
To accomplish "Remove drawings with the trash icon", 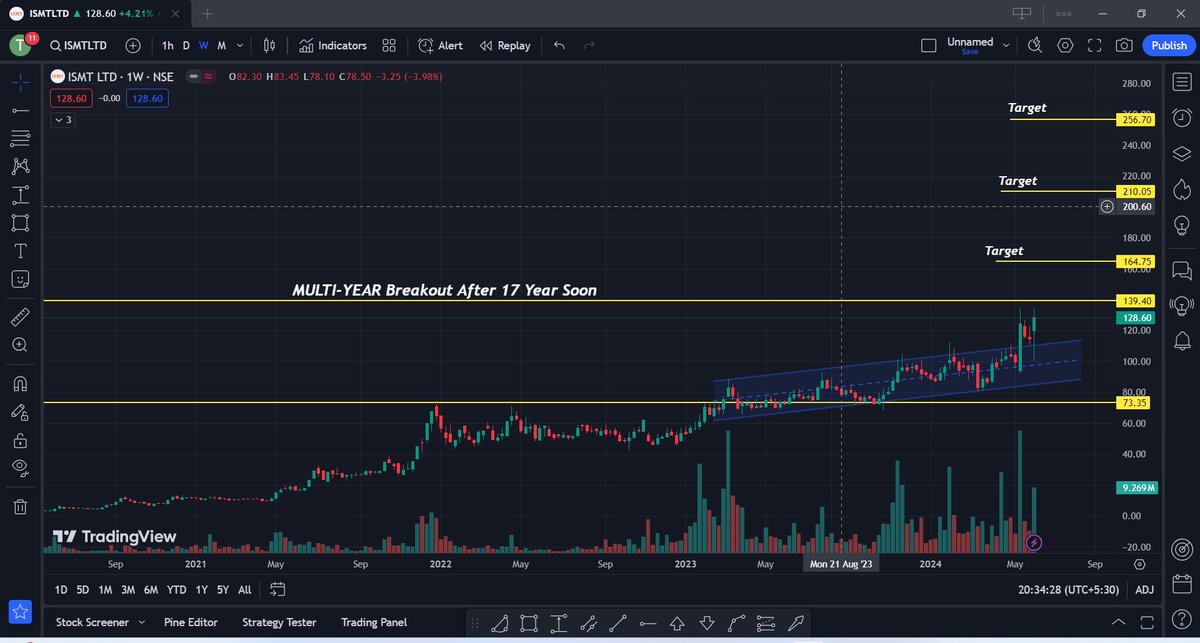I will tap(21, 507).
